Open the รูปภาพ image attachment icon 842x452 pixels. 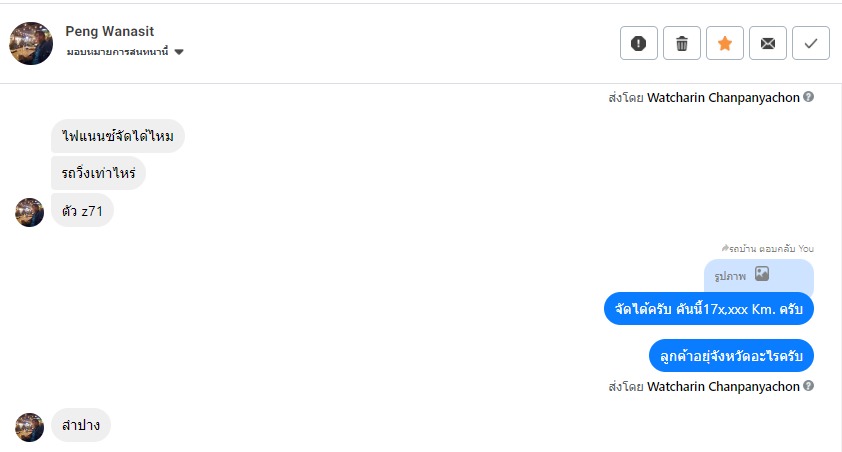pos(762,273)
